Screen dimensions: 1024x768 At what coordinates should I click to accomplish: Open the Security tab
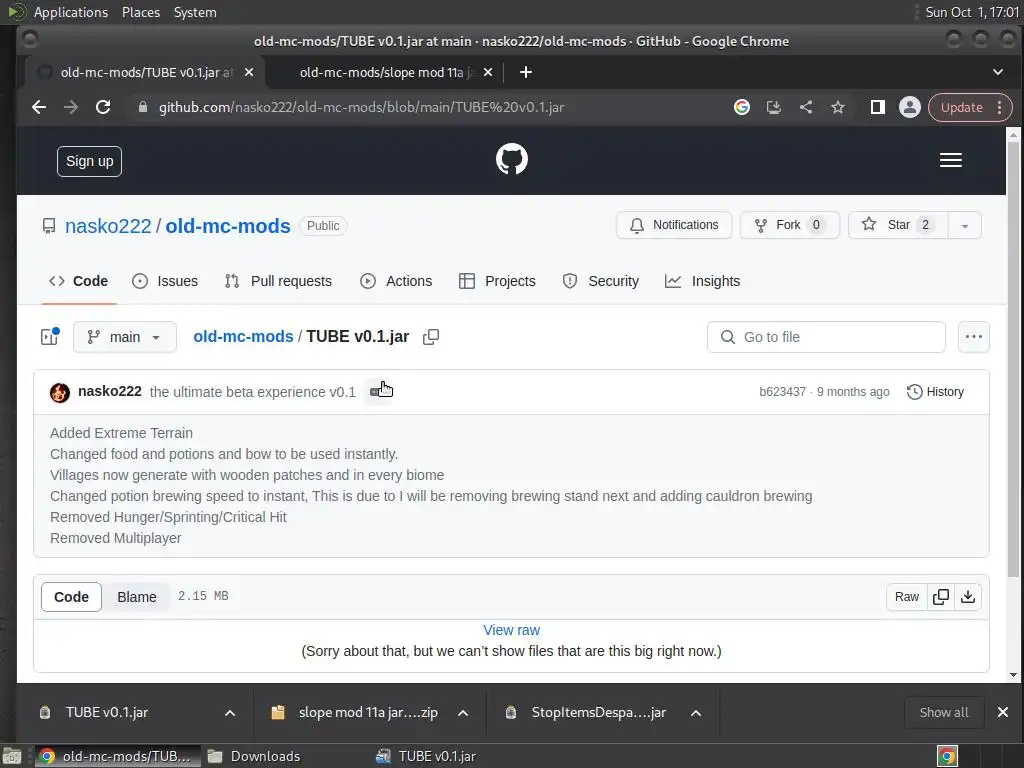click(601, 281)
